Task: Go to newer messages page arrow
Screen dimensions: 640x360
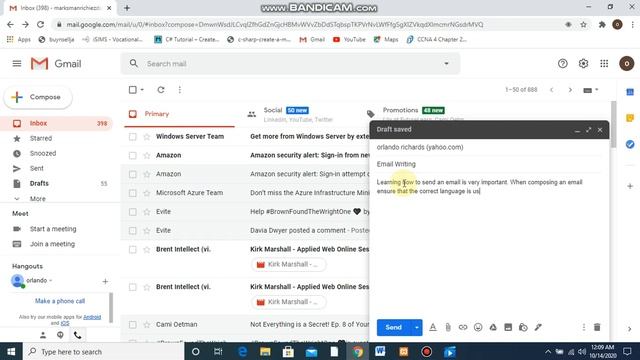Action: (551, 90)
